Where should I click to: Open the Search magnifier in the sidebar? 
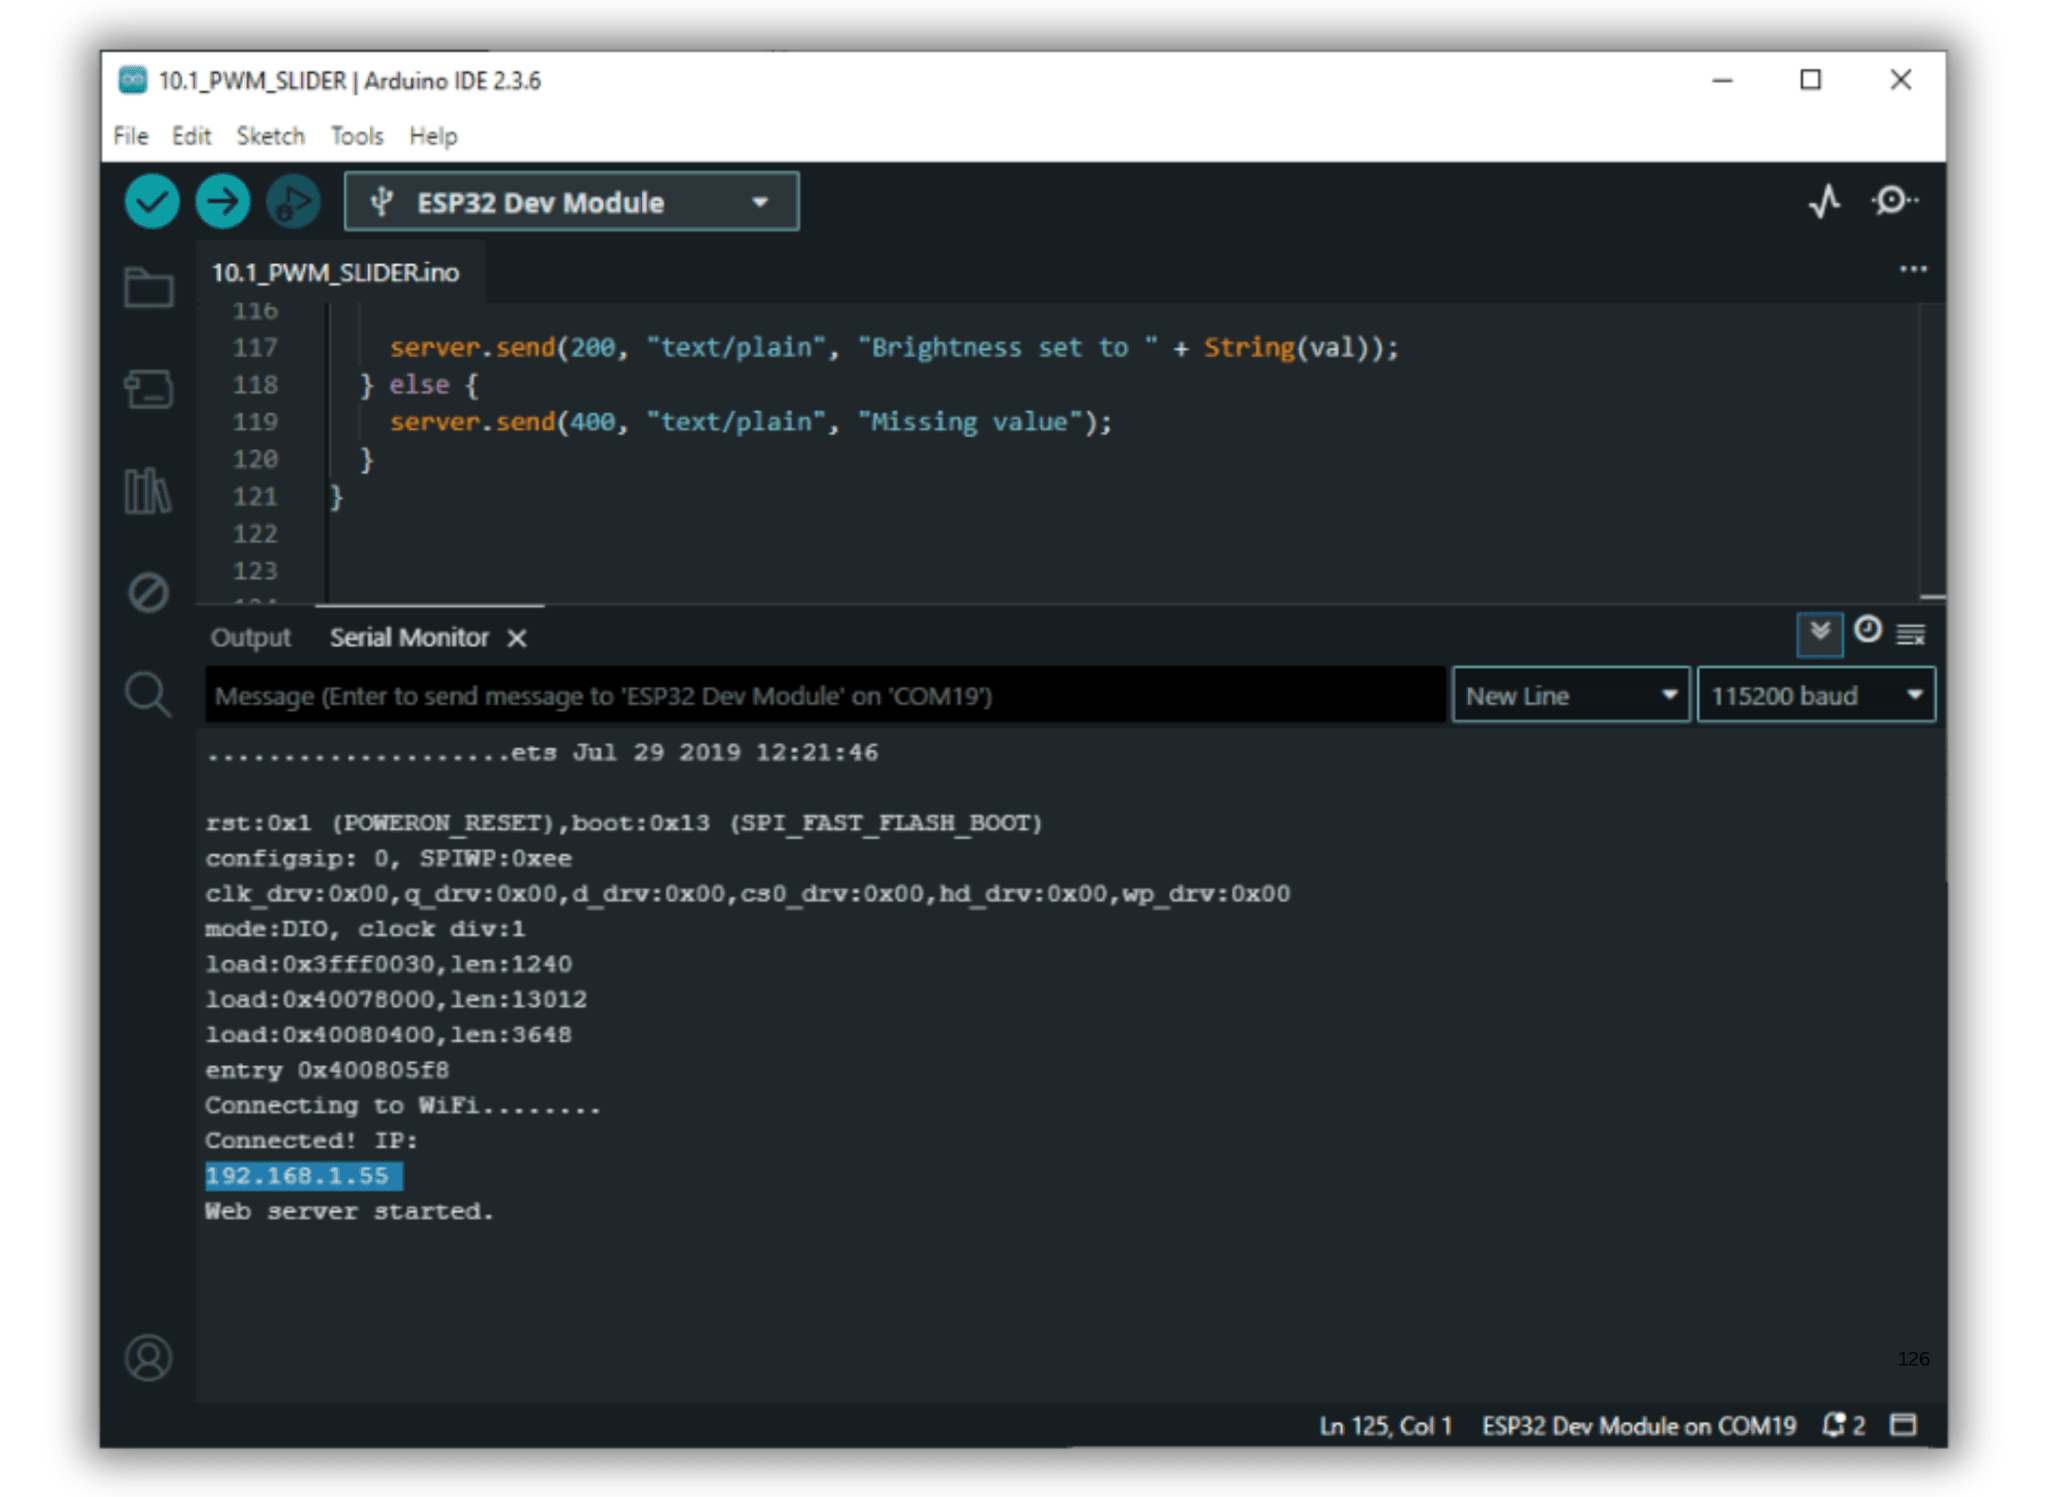tap(148, 694)
